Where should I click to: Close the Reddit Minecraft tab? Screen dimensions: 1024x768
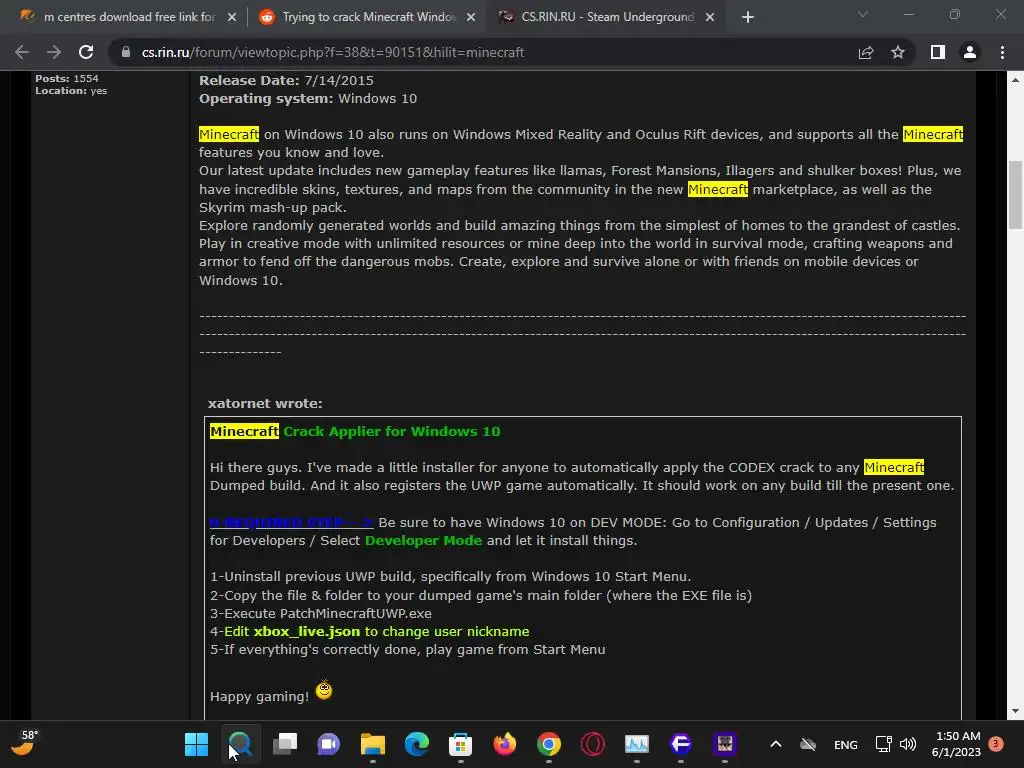point(471,17)
